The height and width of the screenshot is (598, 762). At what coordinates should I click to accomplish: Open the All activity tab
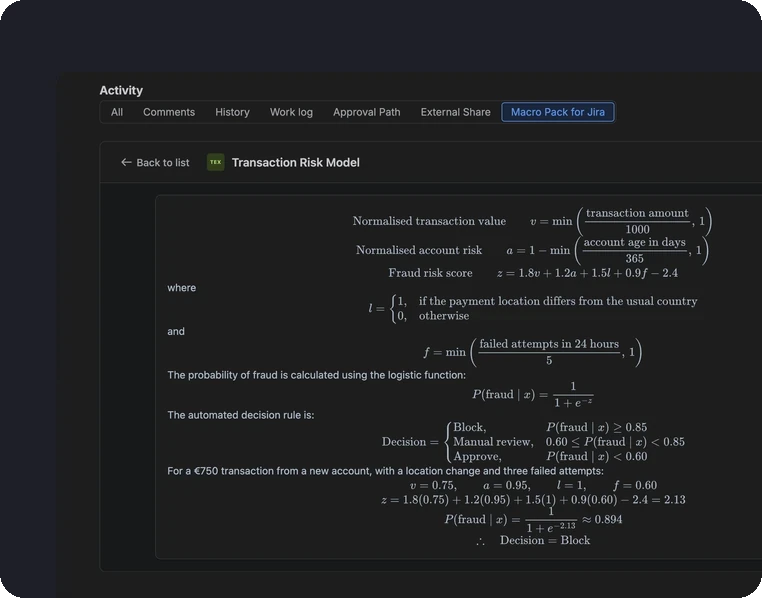[x=117, y=112]
